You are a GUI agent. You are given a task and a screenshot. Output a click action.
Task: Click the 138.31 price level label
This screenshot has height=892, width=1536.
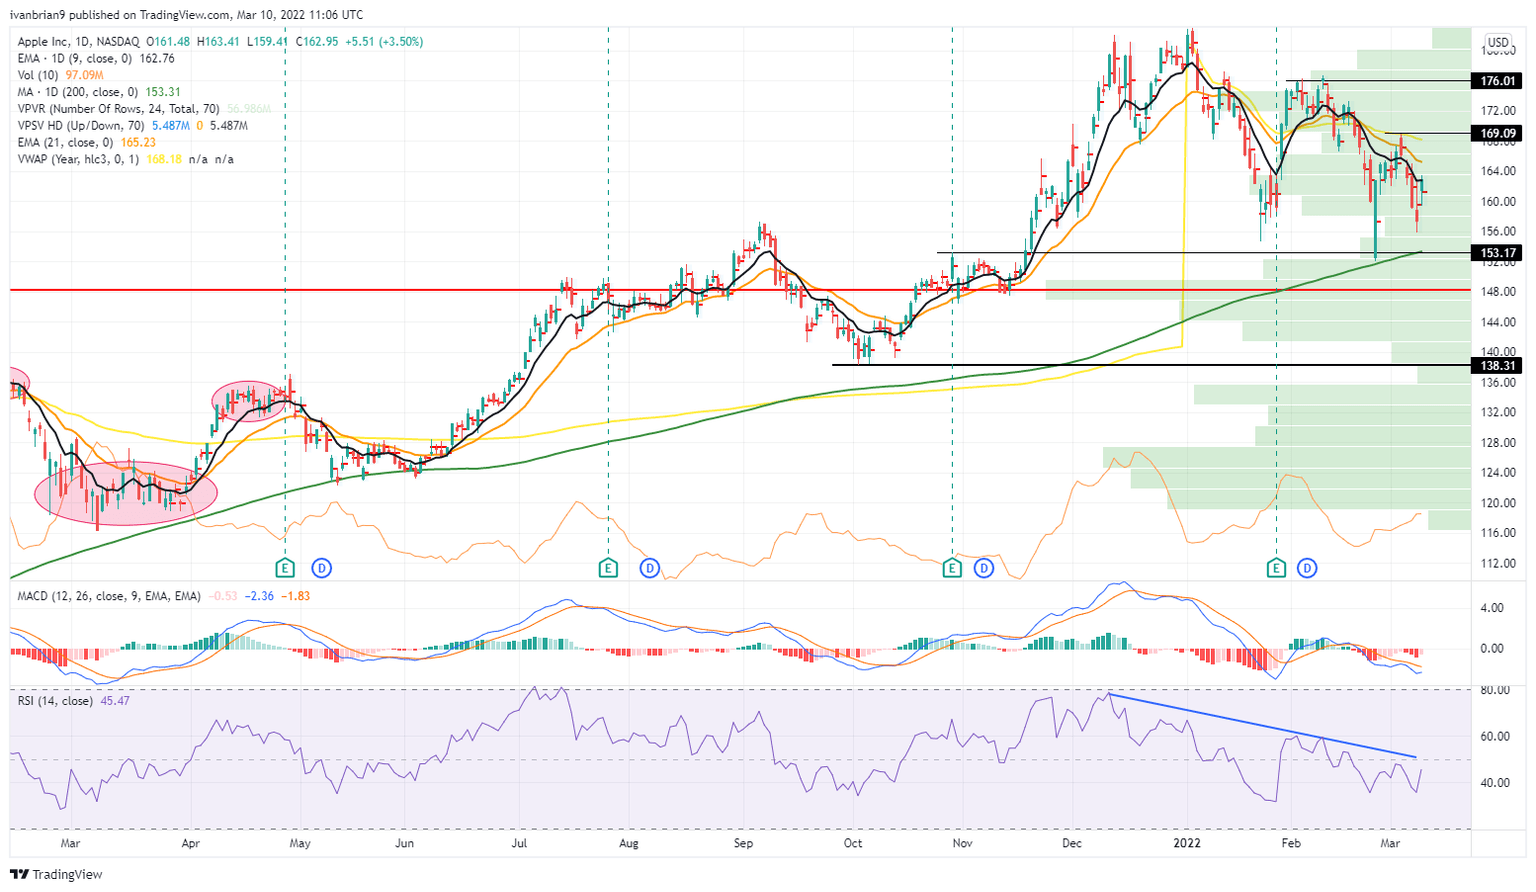point(1499,366)
